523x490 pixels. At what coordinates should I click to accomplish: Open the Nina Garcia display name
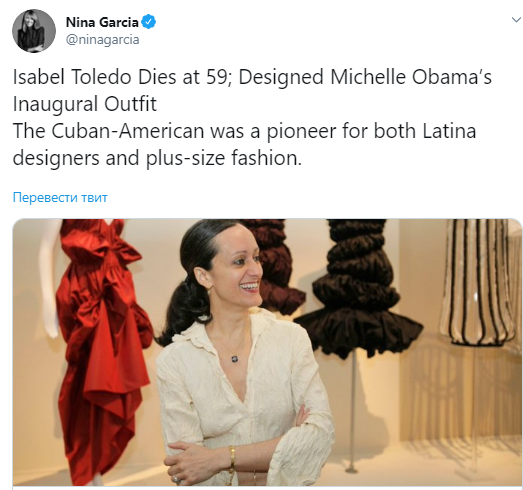click(x=102, y=22)
